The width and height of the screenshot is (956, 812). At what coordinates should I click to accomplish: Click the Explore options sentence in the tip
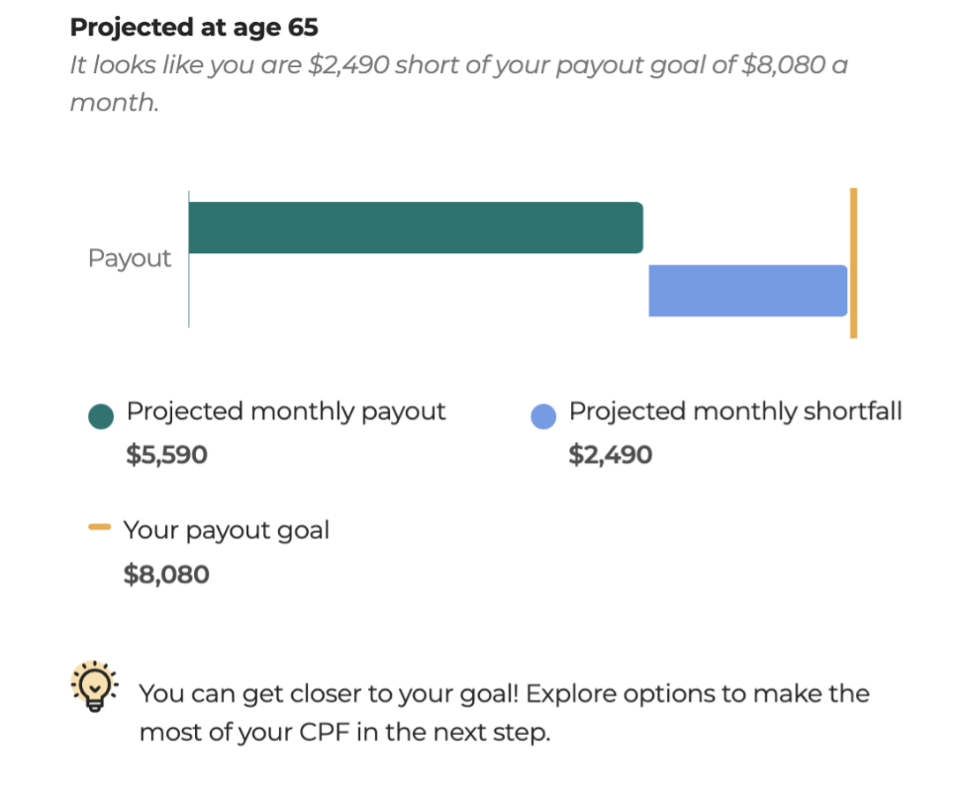click(504, 713)
